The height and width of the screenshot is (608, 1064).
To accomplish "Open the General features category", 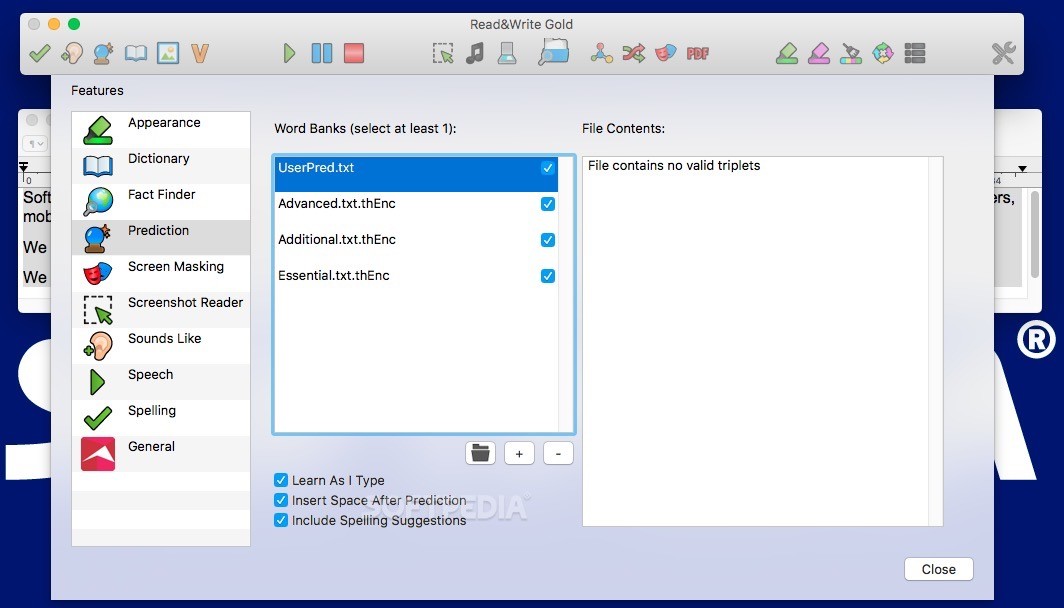I will click(161, 453).
